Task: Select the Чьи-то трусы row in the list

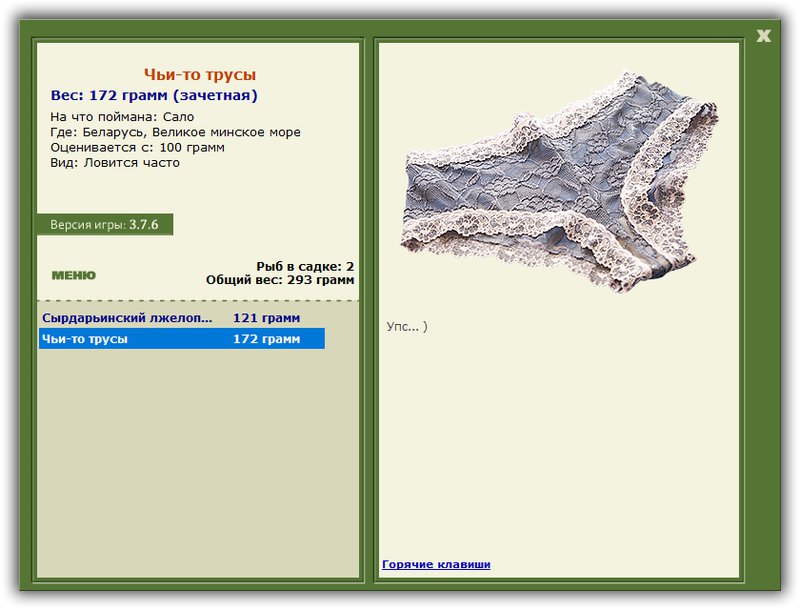Action: (182, 339)
